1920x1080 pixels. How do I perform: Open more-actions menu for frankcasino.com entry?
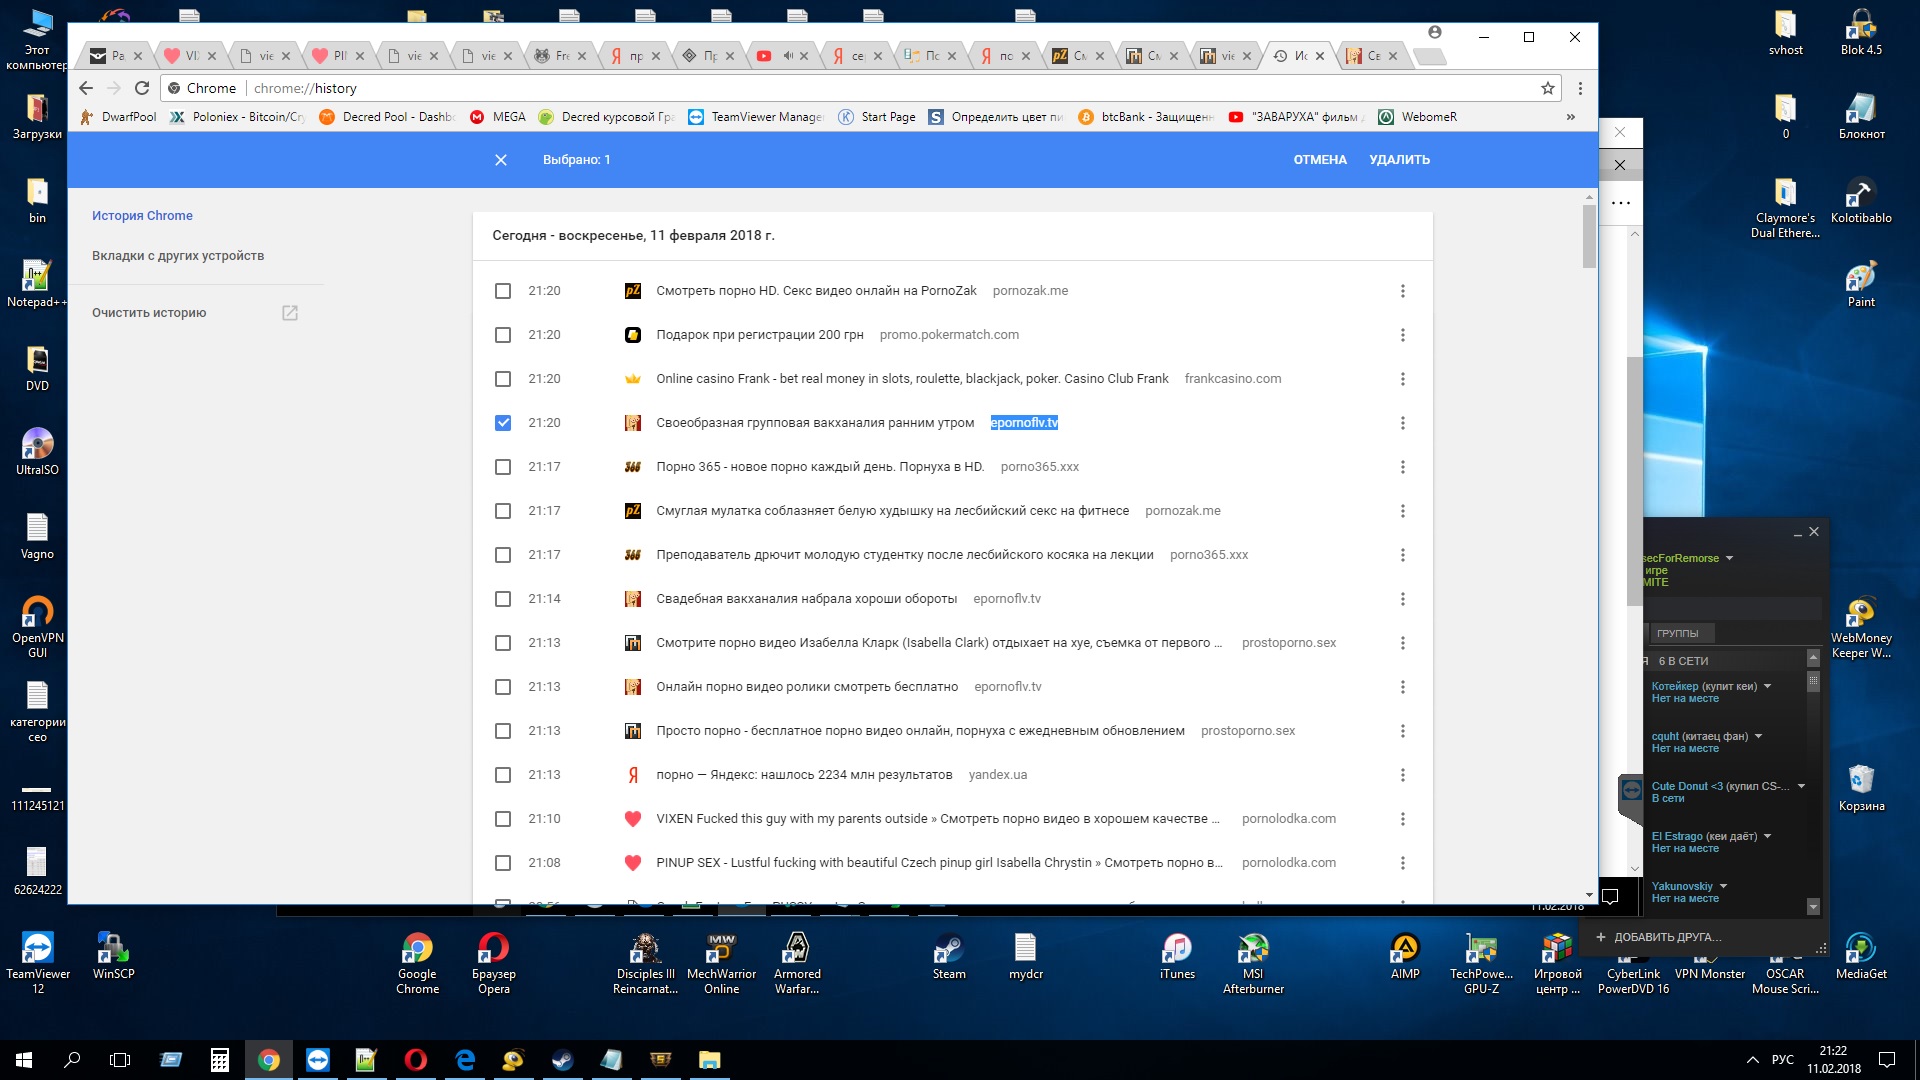[1402, 379]
